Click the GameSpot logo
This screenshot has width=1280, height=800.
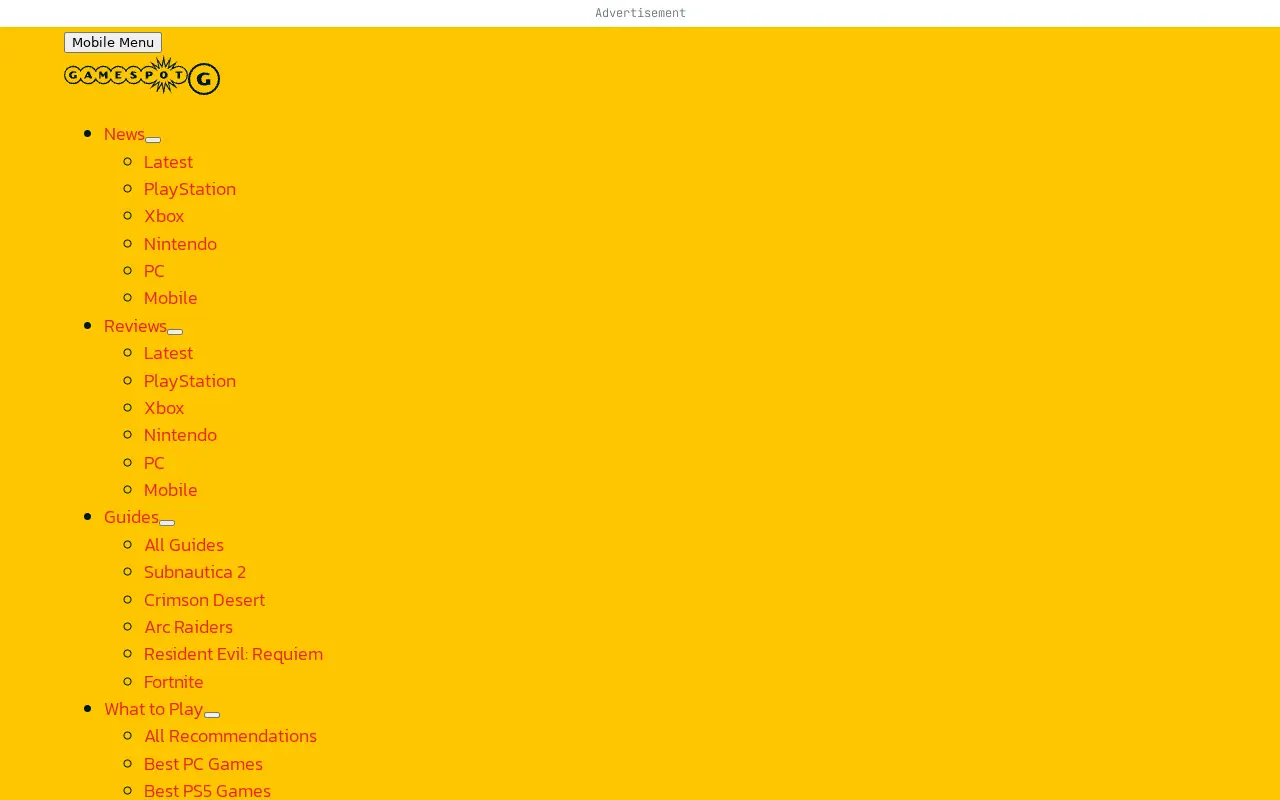pyautogui.click(x=142, y=76)
